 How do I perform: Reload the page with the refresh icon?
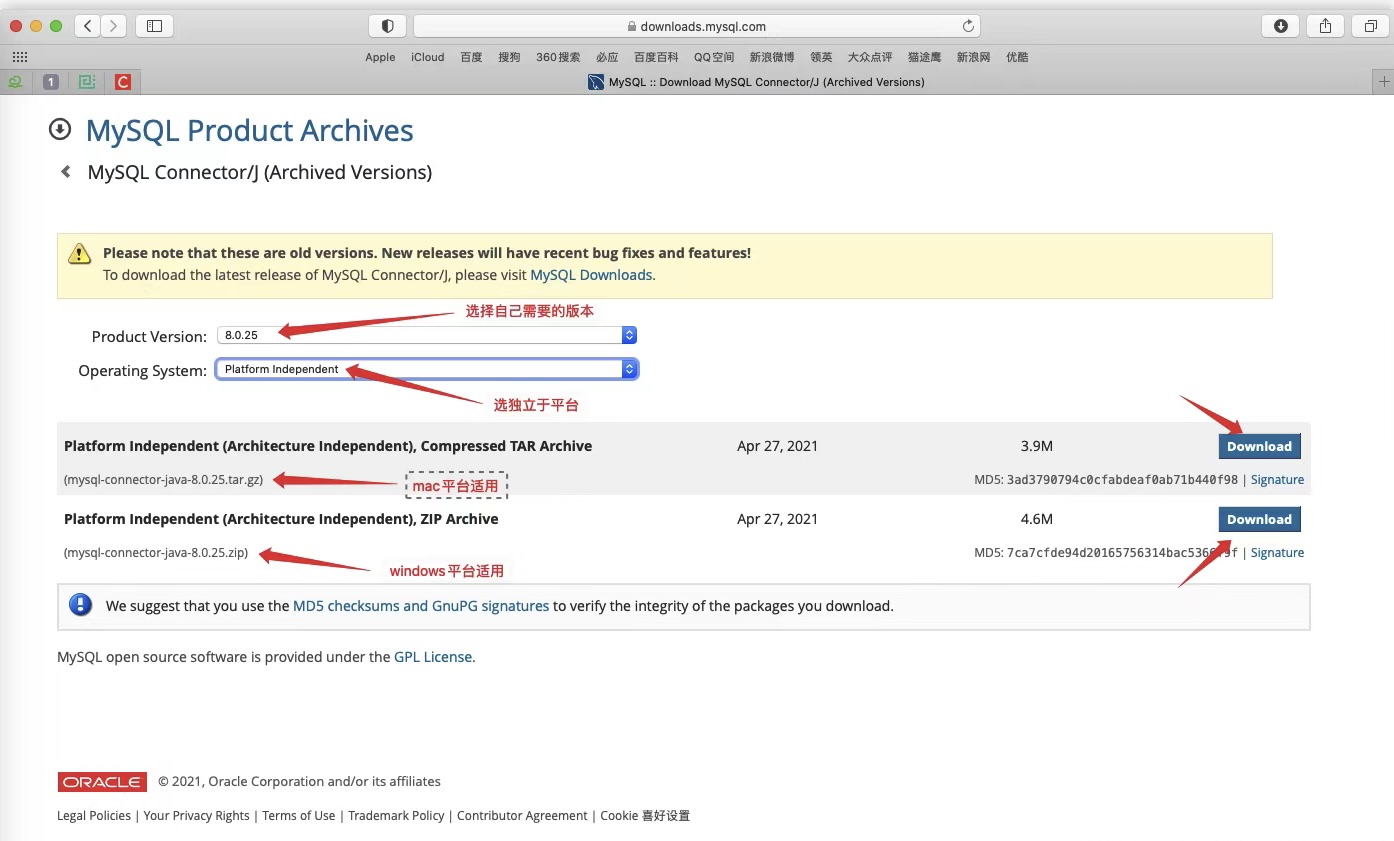[x=968, y=26]
